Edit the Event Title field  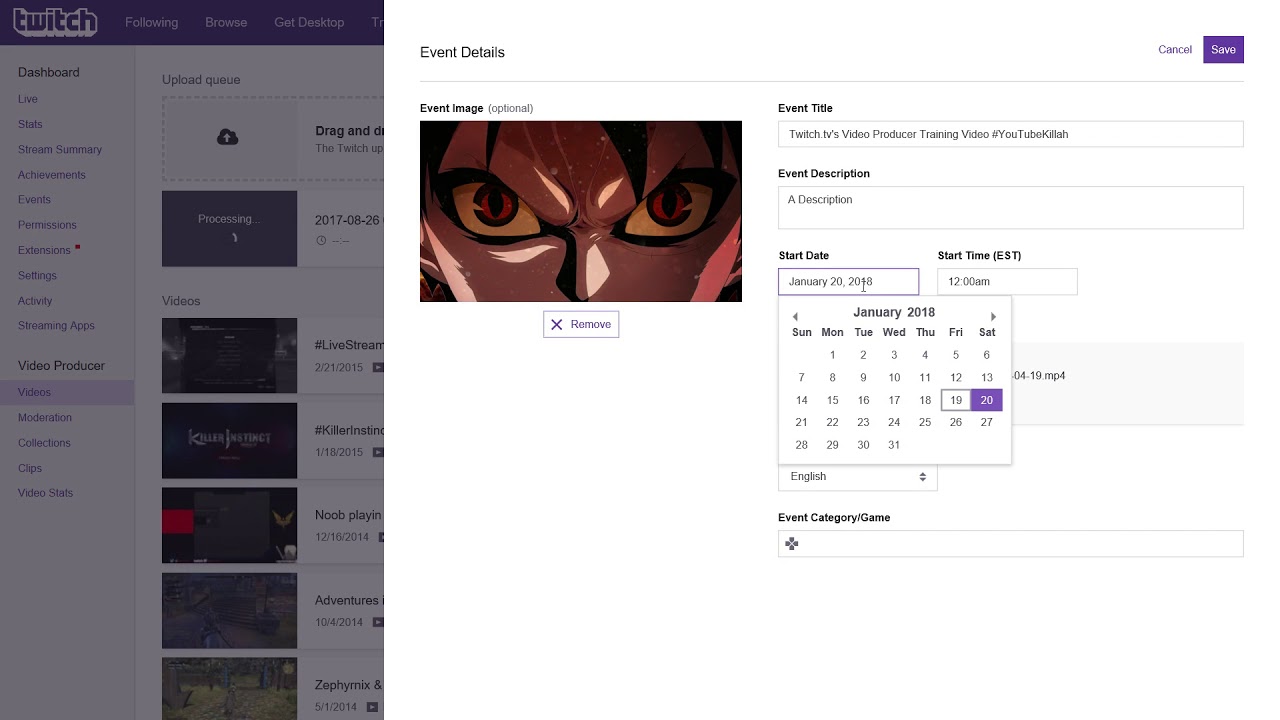[x=1010, y=134]
